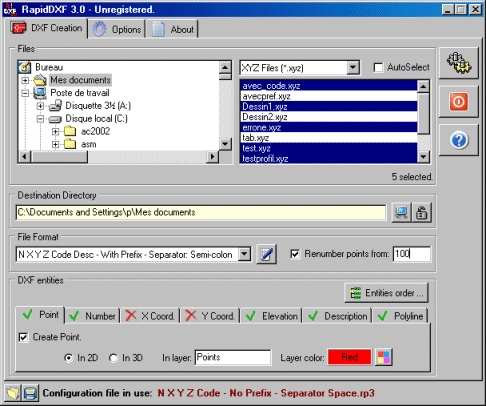Viewport: 486px width, 406px height.
Task: Click the Red layer color swatch
Action: (x=349, y=357)
